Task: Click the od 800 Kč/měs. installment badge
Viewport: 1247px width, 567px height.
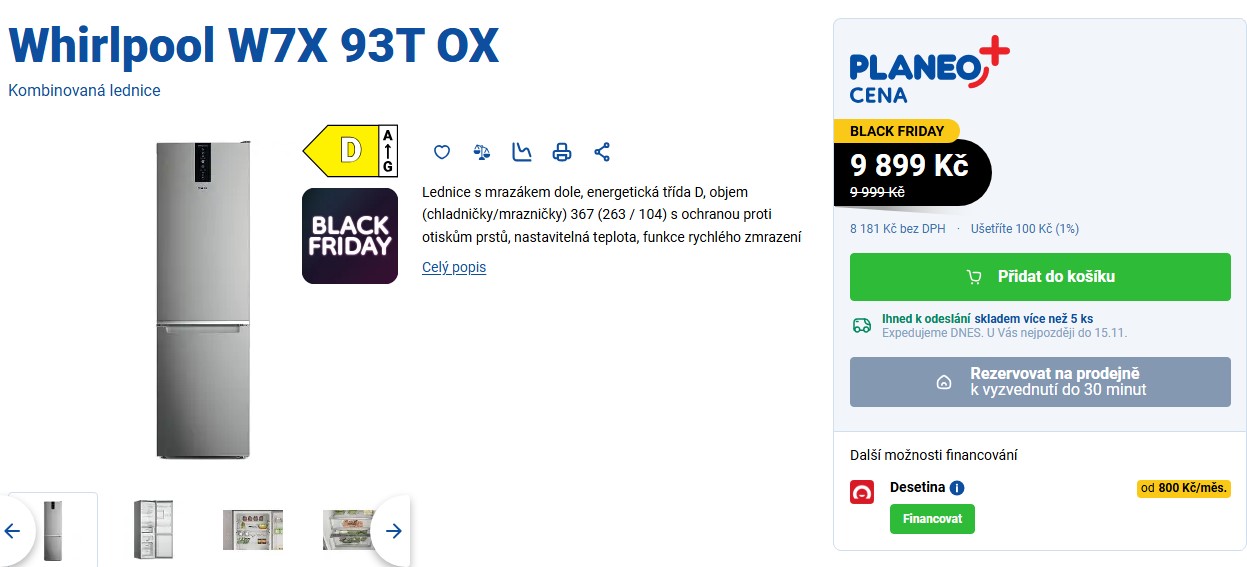Action: 1183,489
